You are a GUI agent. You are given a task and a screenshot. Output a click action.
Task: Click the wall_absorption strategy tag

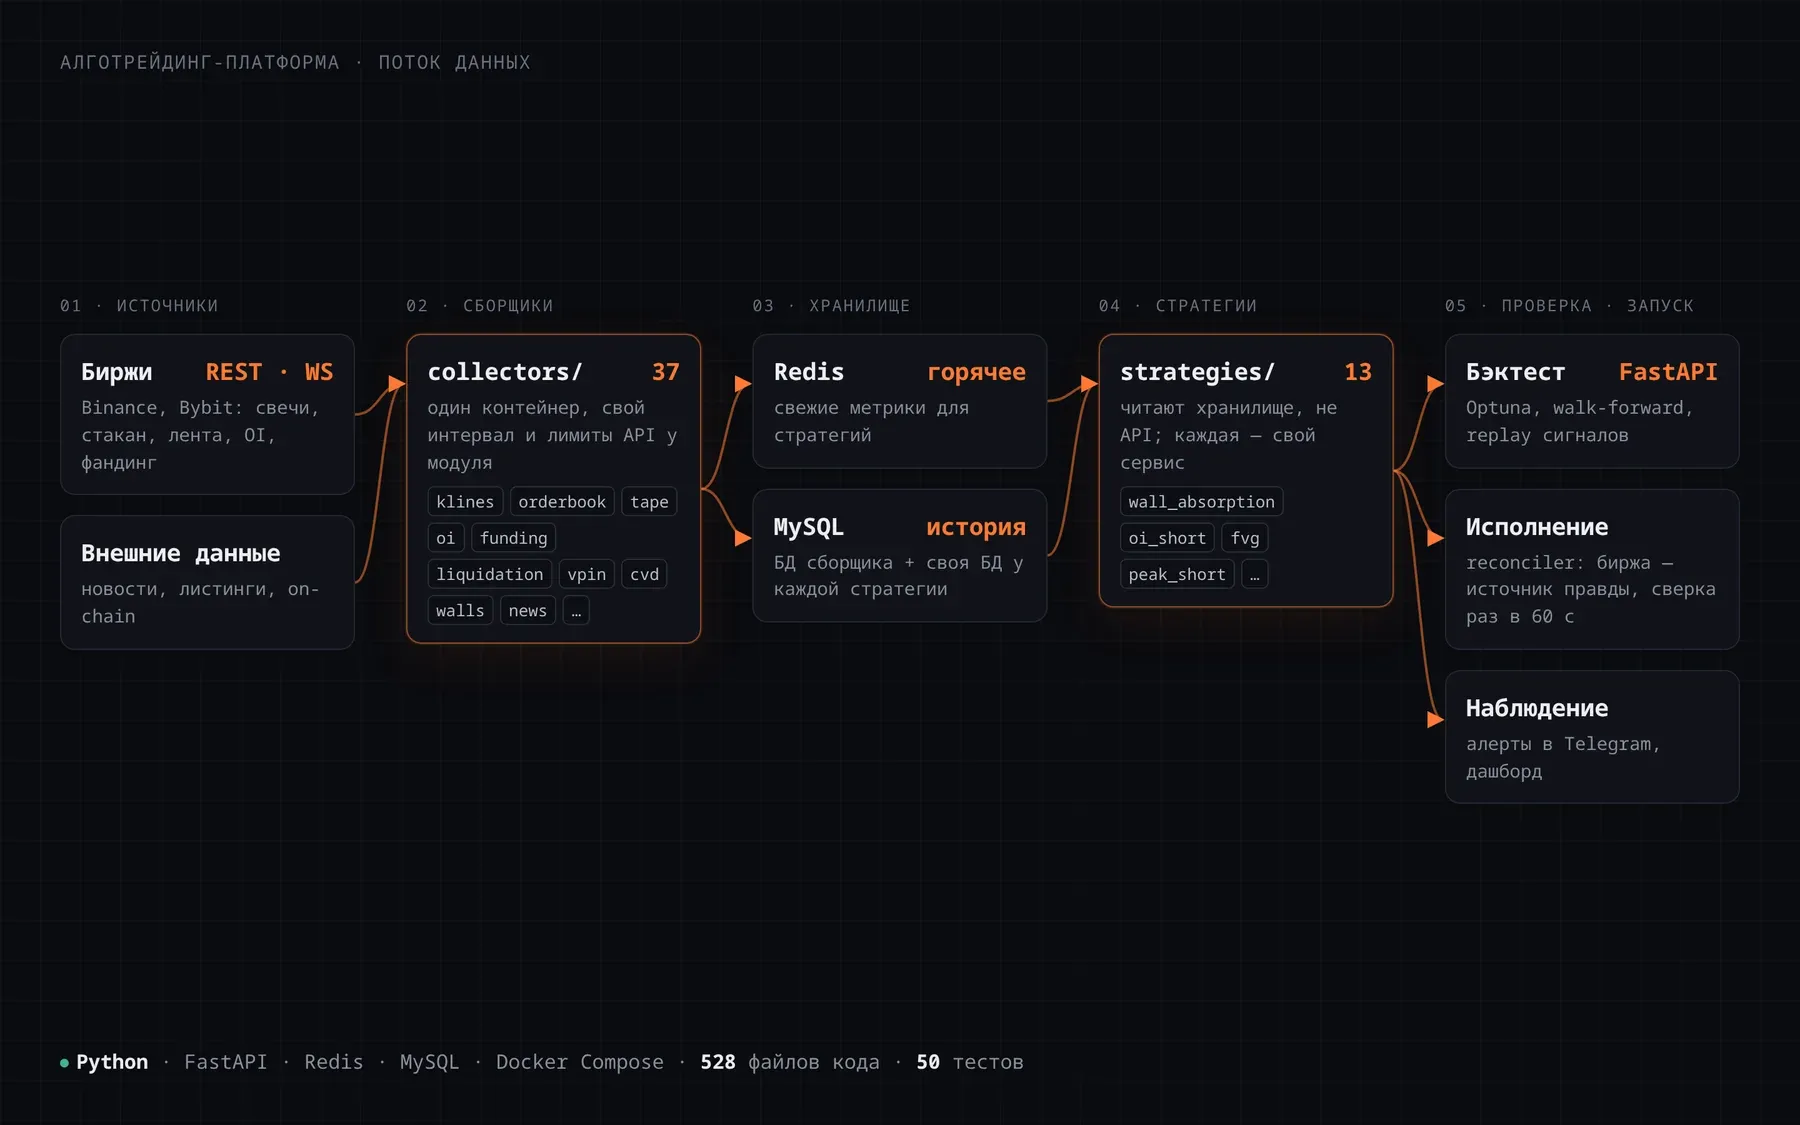click(1202, 502)
